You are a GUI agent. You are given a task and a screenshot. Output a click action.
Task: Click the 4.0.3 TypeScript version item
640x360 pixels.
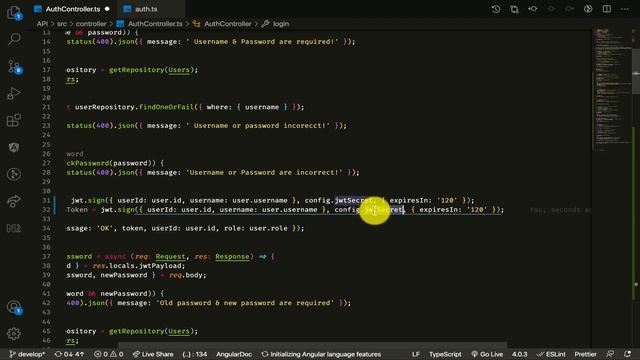520,354
